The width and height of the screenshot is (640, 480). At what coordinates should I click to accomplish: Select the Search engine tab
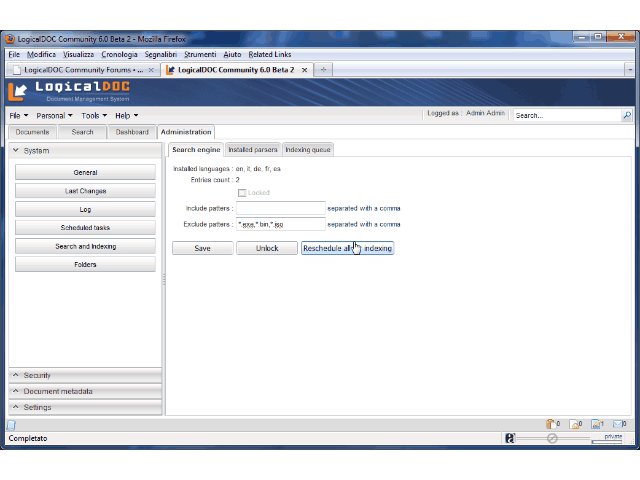pos(196,150)
